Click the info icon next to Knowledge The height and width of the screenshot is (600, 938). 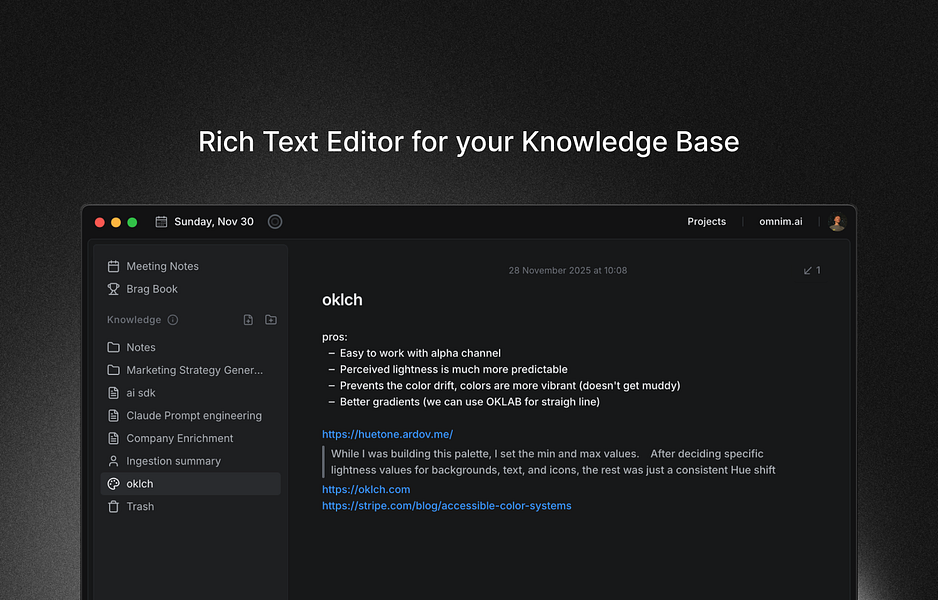coord(173,320)
